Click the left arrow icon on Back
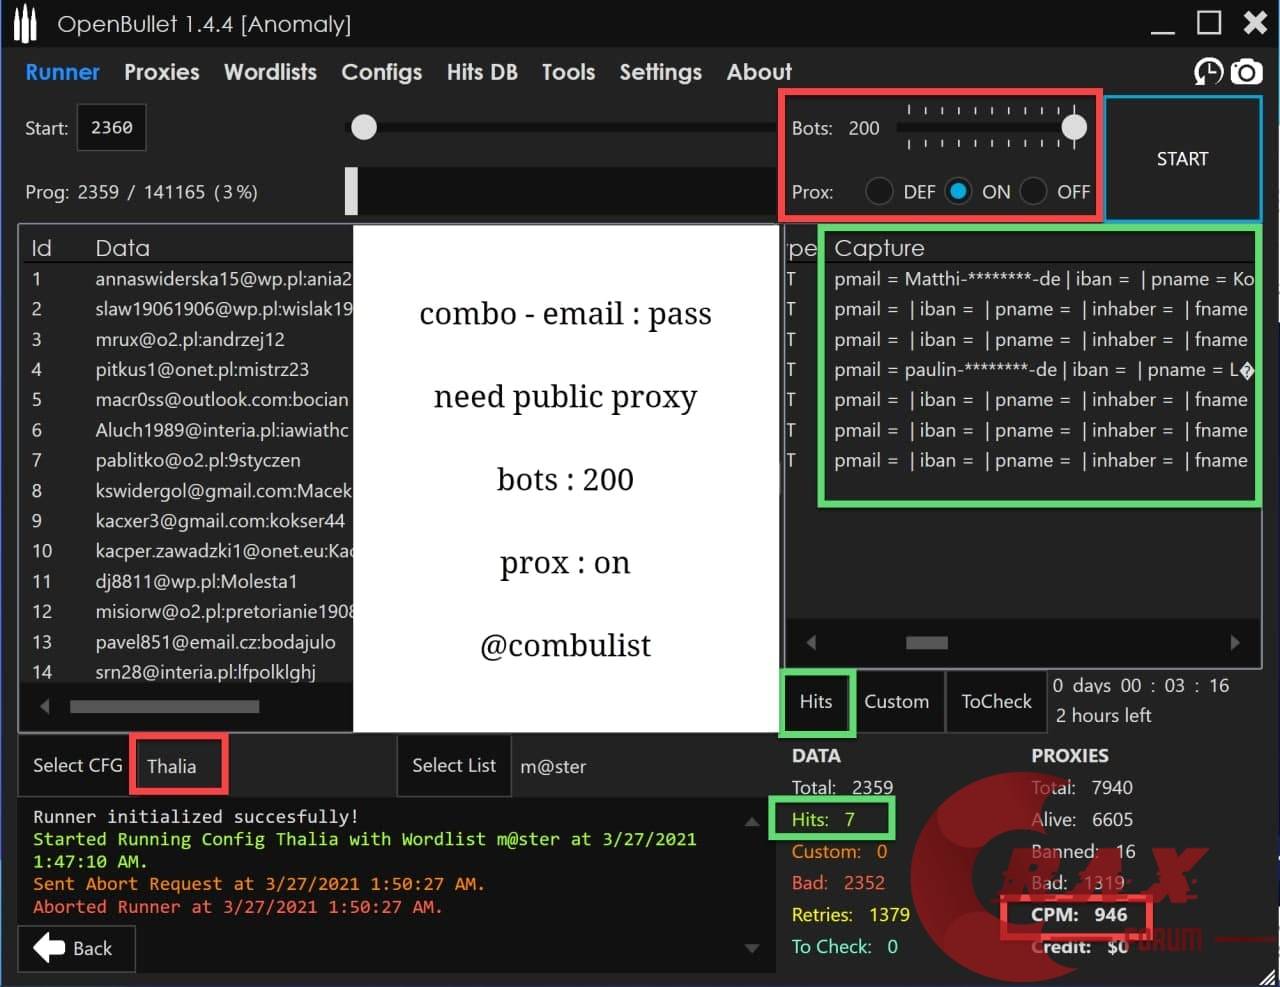This screenshot has width=1280, height=987. tap(49, 947)
